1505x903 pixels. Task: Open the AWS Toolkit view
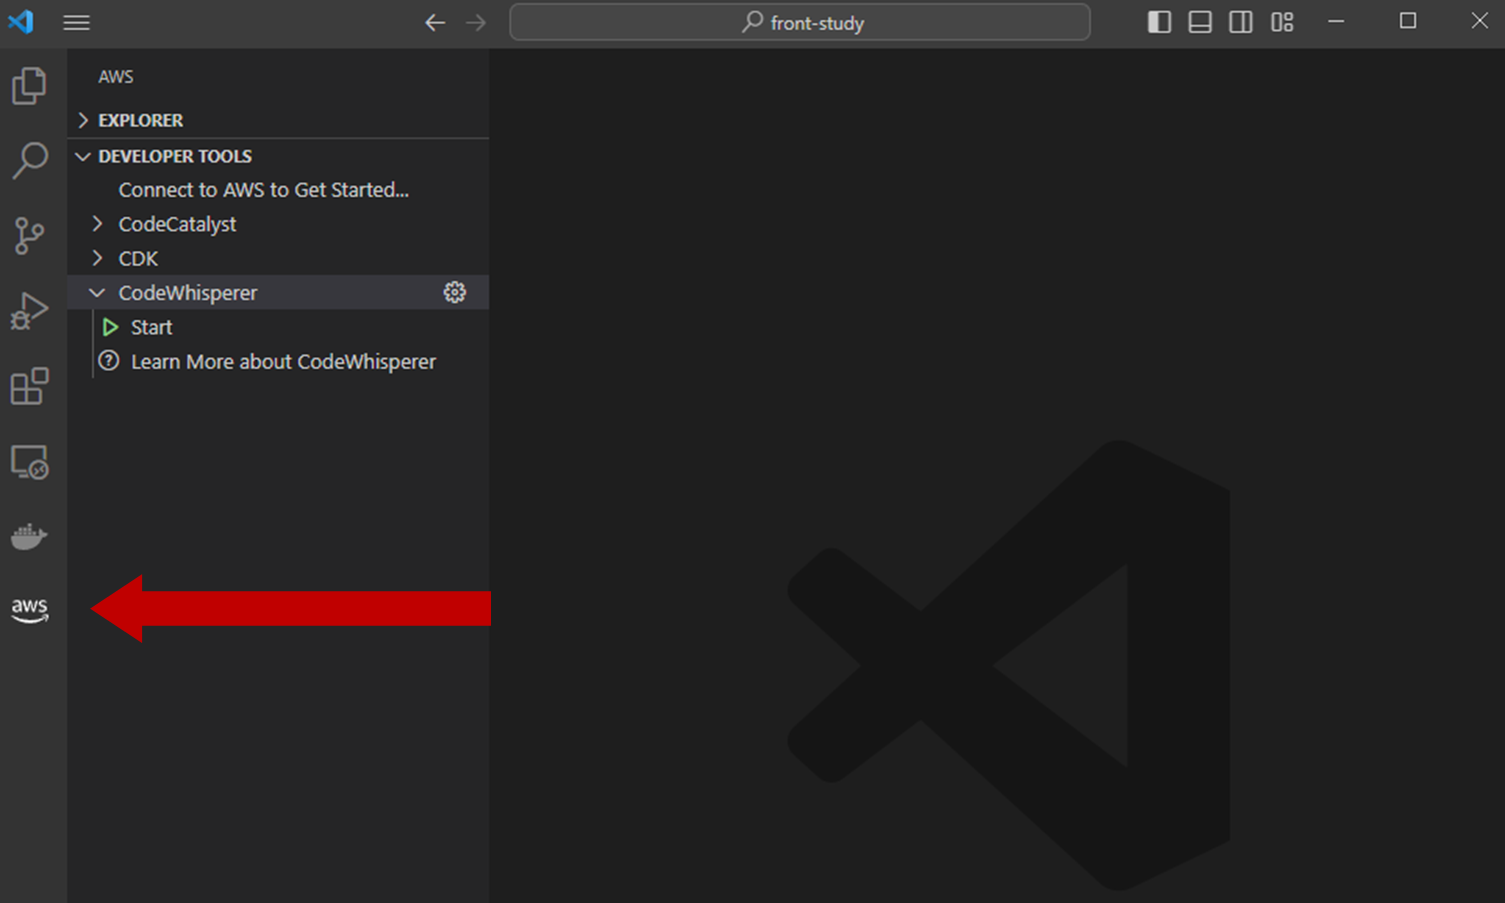(29, 610)
